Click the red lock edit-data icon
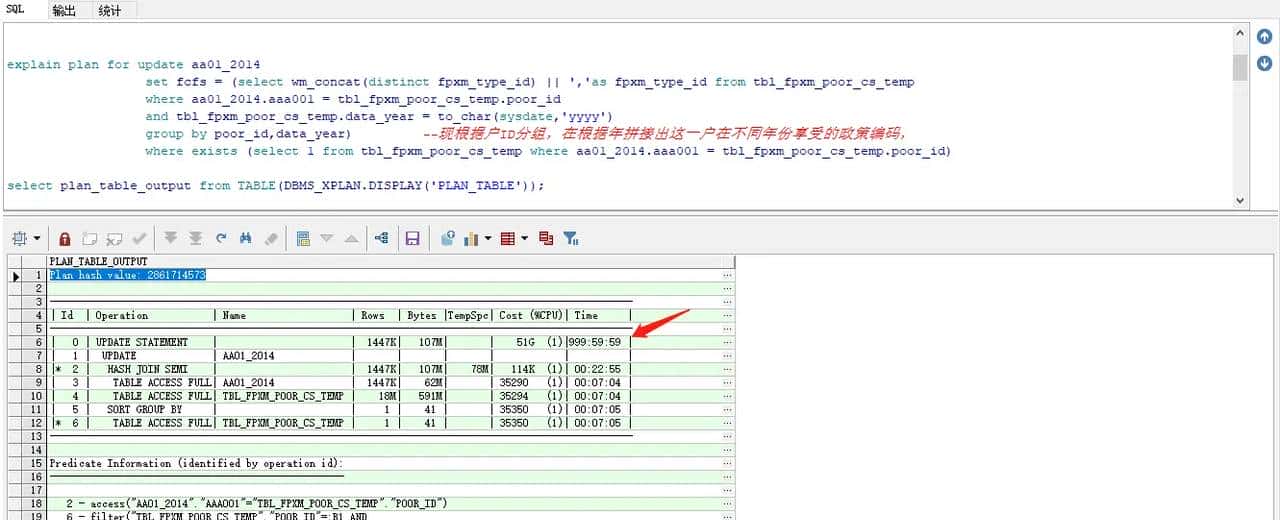 click(65, 238)
